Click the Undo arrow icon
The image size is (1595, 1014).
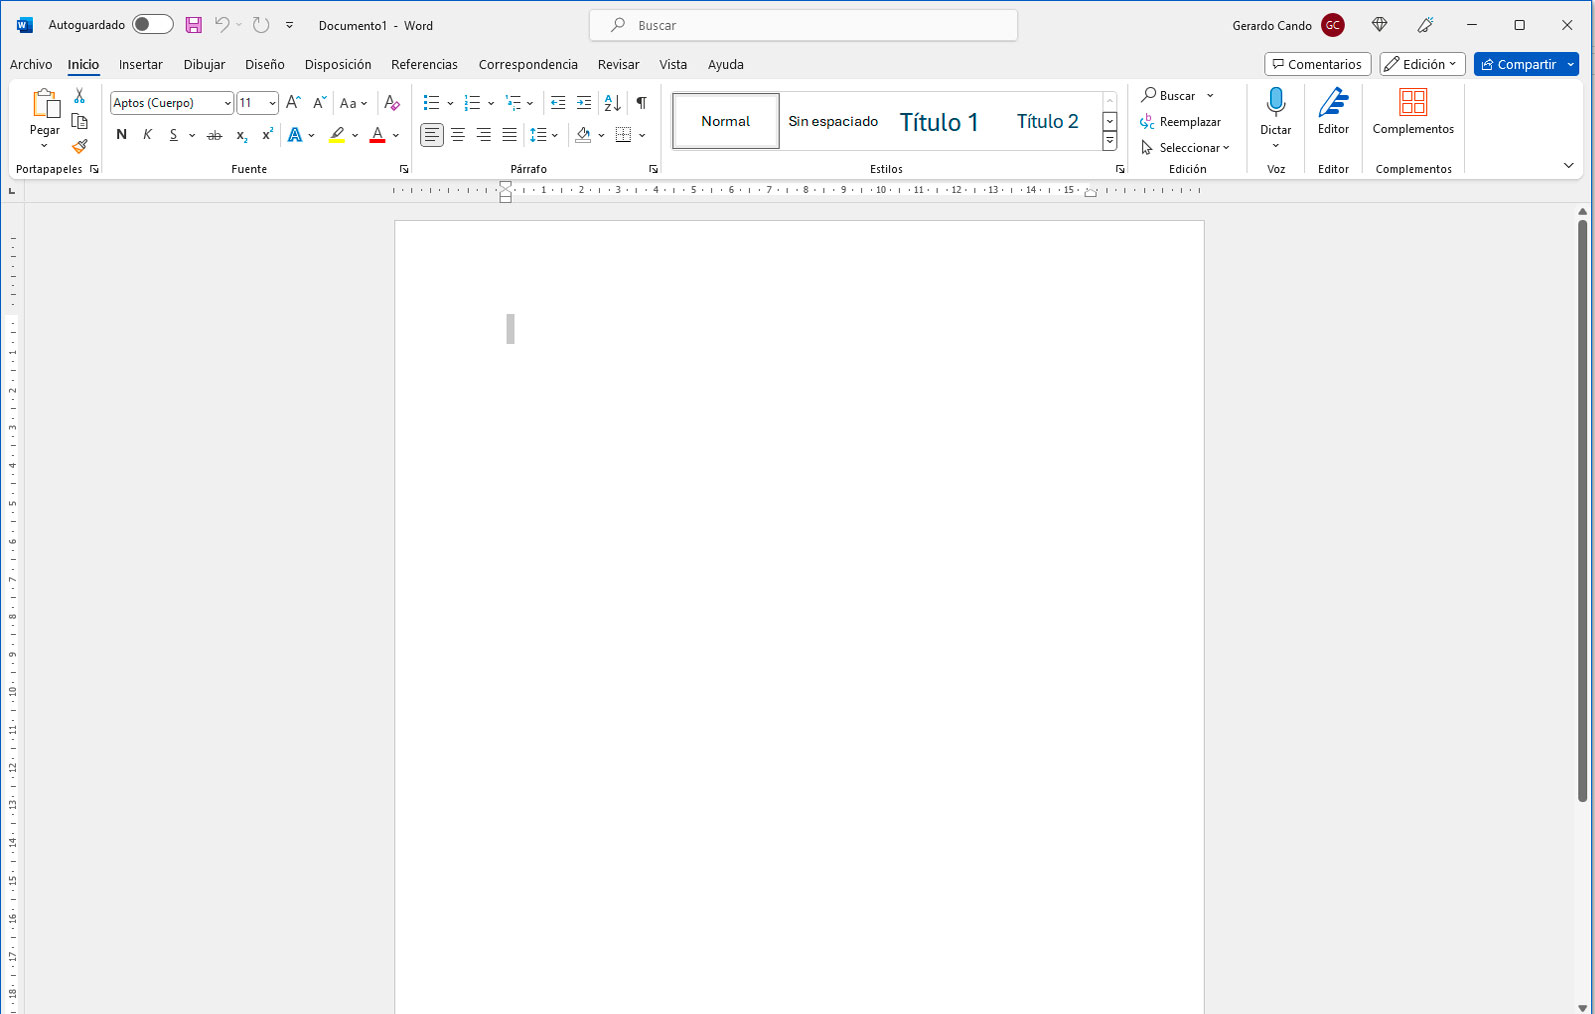pos(222,25)
